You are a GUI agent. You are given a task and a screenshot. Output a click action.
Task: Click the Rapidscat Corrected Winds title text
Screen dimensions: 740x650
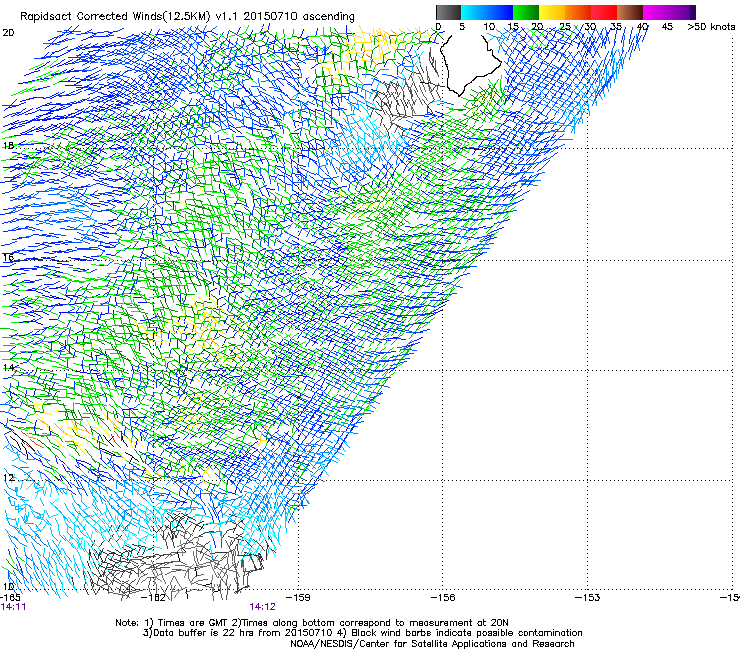pyautogui.click(x=187, y=17)
